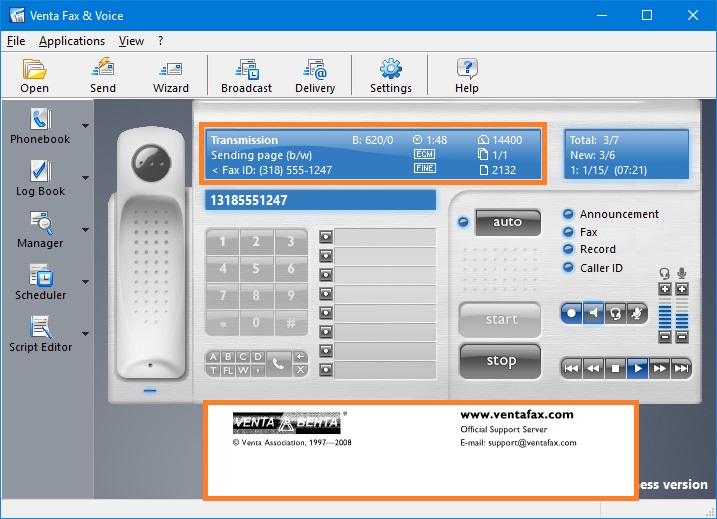This screenshot has height=519, width=717.
Task: Click the X clear key on keypad
Action: pos(300,370)
